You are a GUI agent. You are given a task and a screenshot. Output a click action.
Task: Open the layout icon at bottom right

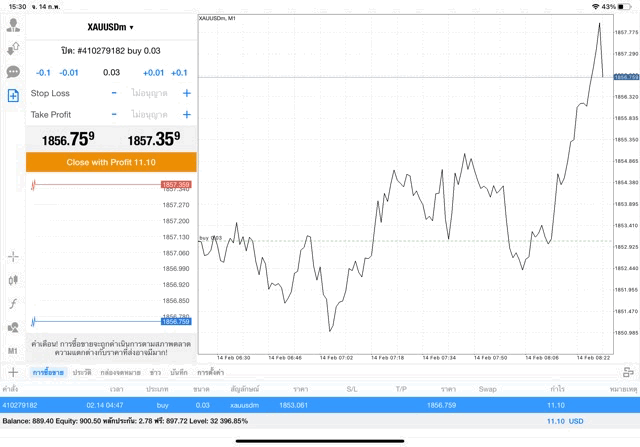coord(628,372)
